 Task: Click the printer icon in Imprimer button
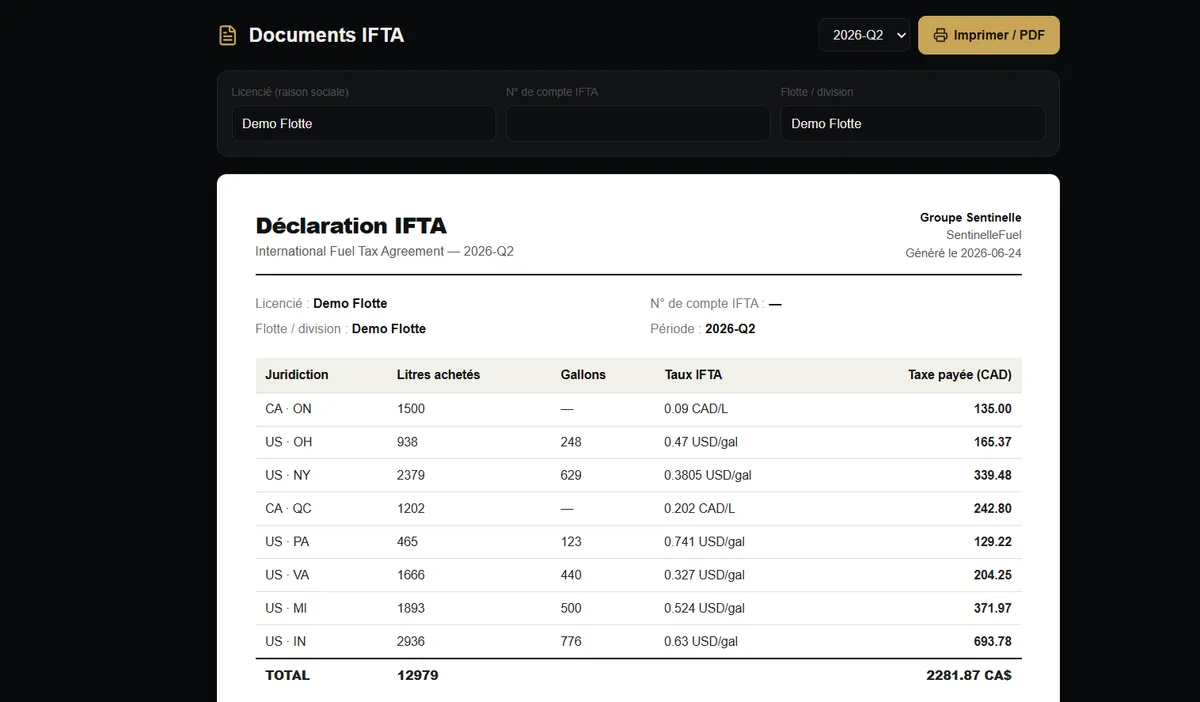coord(940,35)
